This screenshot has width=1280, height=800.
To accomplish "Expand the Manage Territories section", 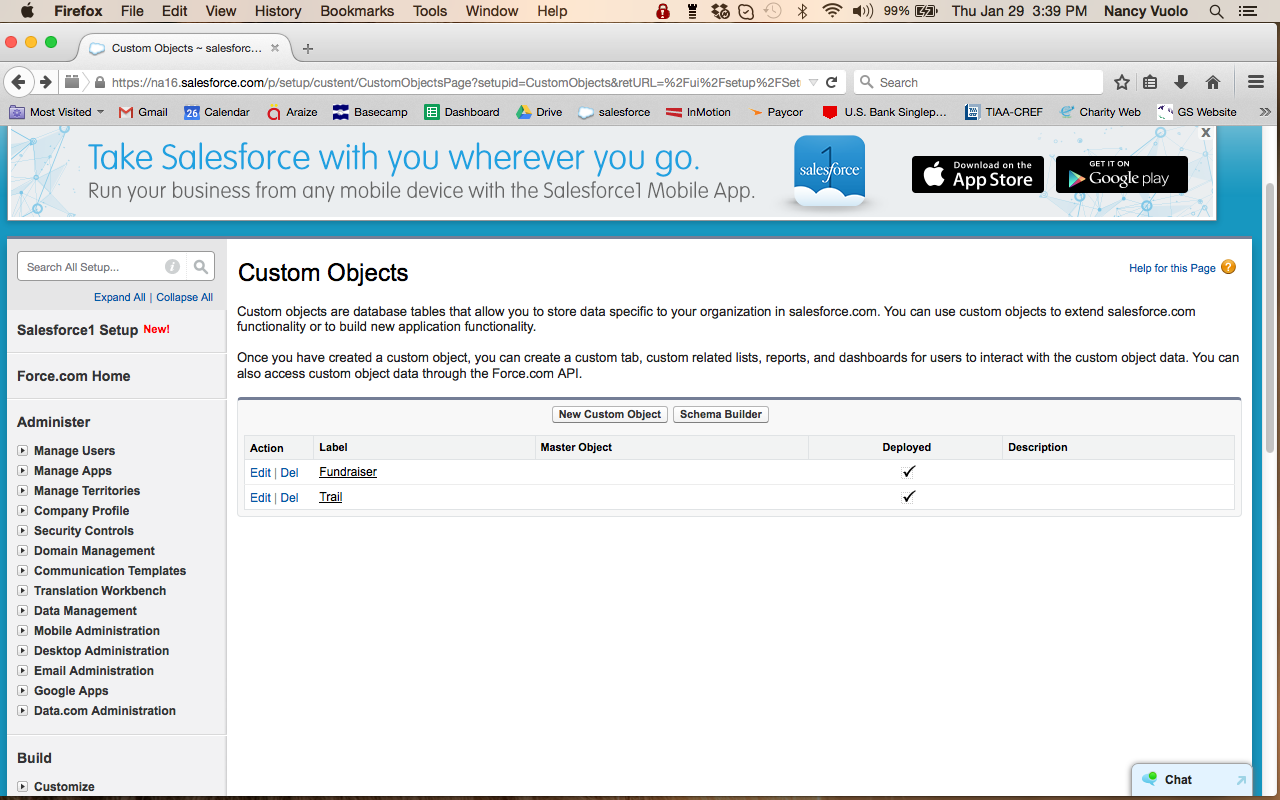I will coord(23,491).
